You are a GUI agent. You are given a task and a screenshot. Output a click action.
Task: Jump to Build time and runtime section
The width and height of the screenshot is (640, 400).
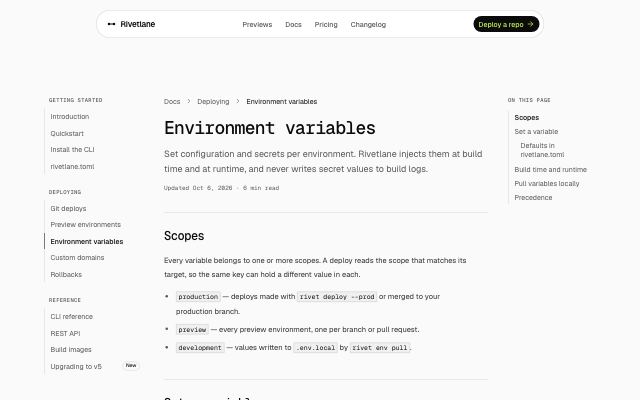550,170
